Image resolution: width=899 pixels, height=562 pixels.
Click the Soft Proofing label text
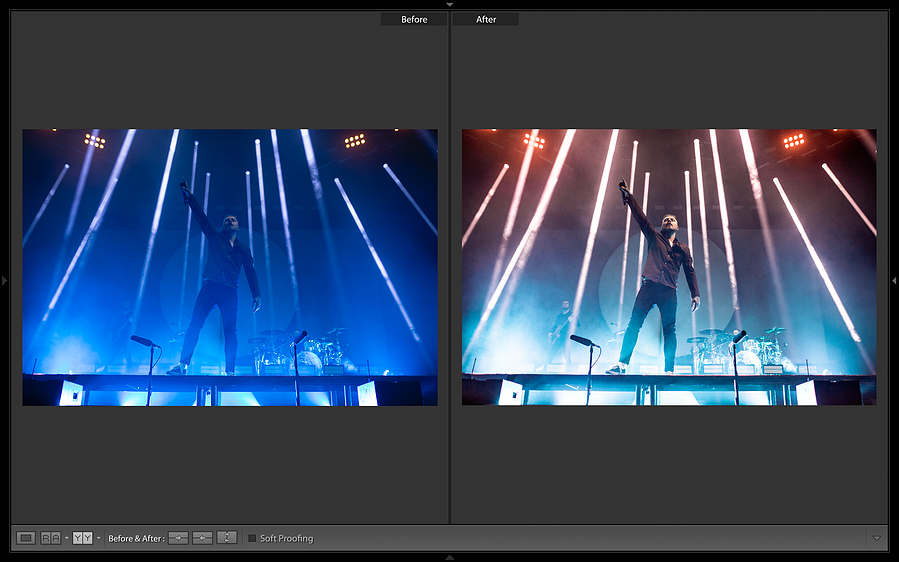[x=287, y=538]
